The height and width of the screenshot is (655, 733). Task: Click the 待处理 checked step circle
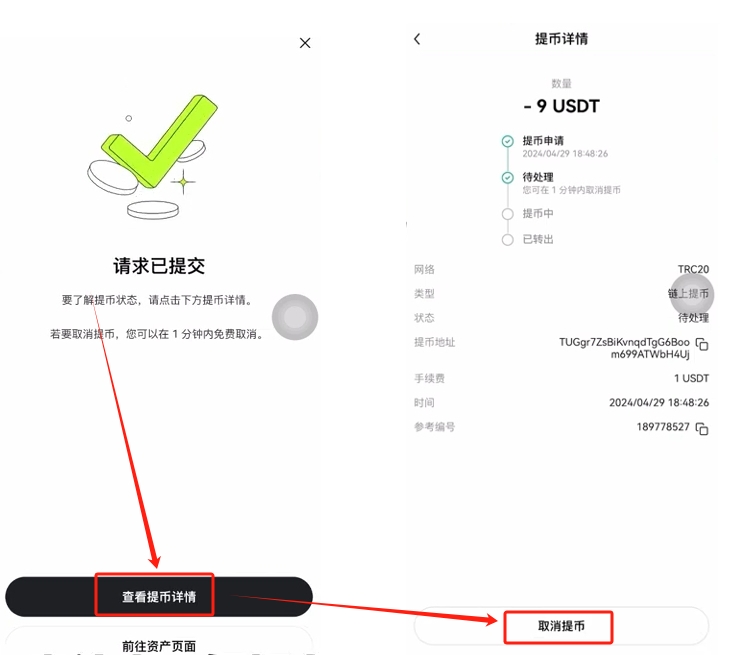pos(508,178)
